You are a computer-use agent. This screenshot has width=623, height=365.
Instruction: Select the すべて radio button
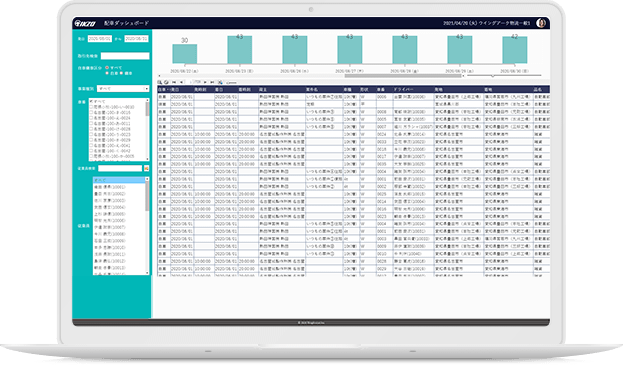pyautogui.click(x=107, y=68)
